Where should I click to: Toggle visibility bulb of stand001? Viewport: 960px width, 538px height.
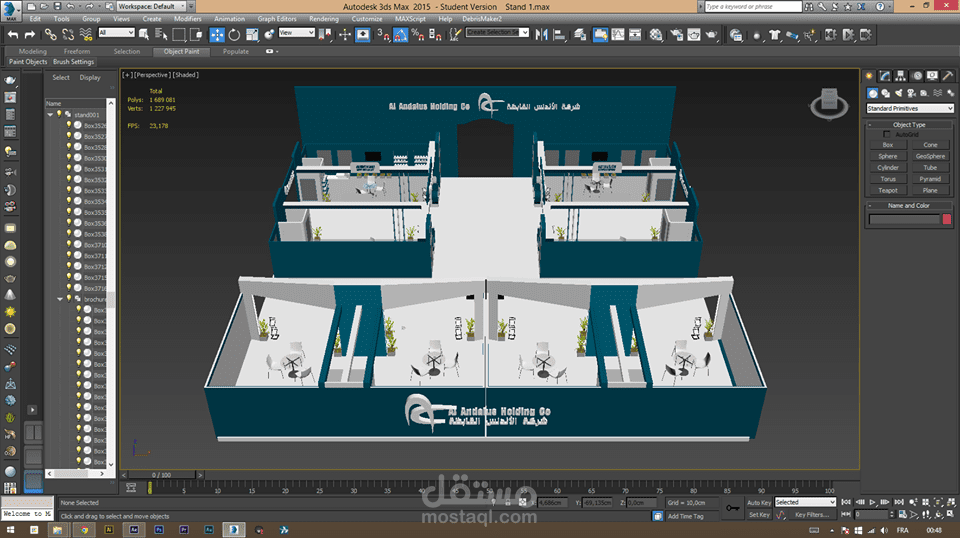(x=59, y=114)
